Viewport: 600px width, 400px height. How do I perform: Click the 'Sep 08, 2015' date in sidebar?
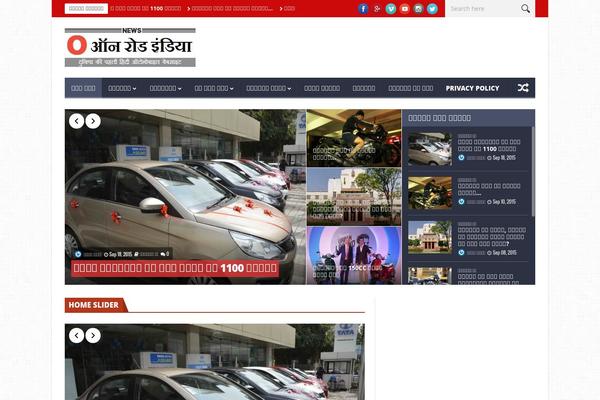pyautogui.click(x=504, y=253)
